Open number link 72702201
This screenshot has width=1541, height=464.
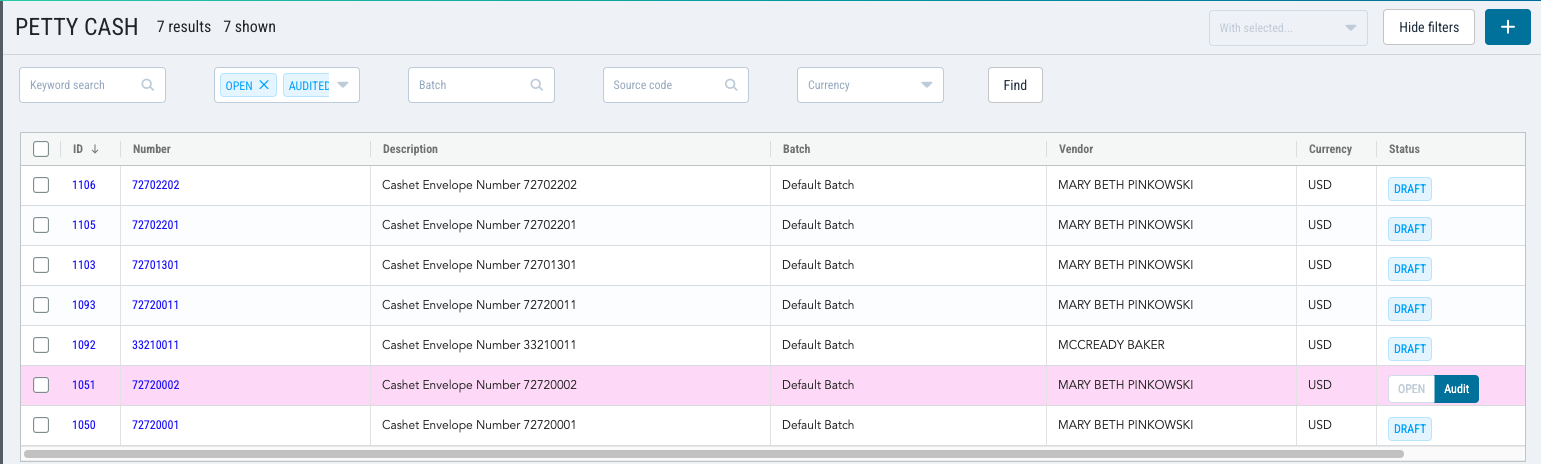[x=156, y=225]
